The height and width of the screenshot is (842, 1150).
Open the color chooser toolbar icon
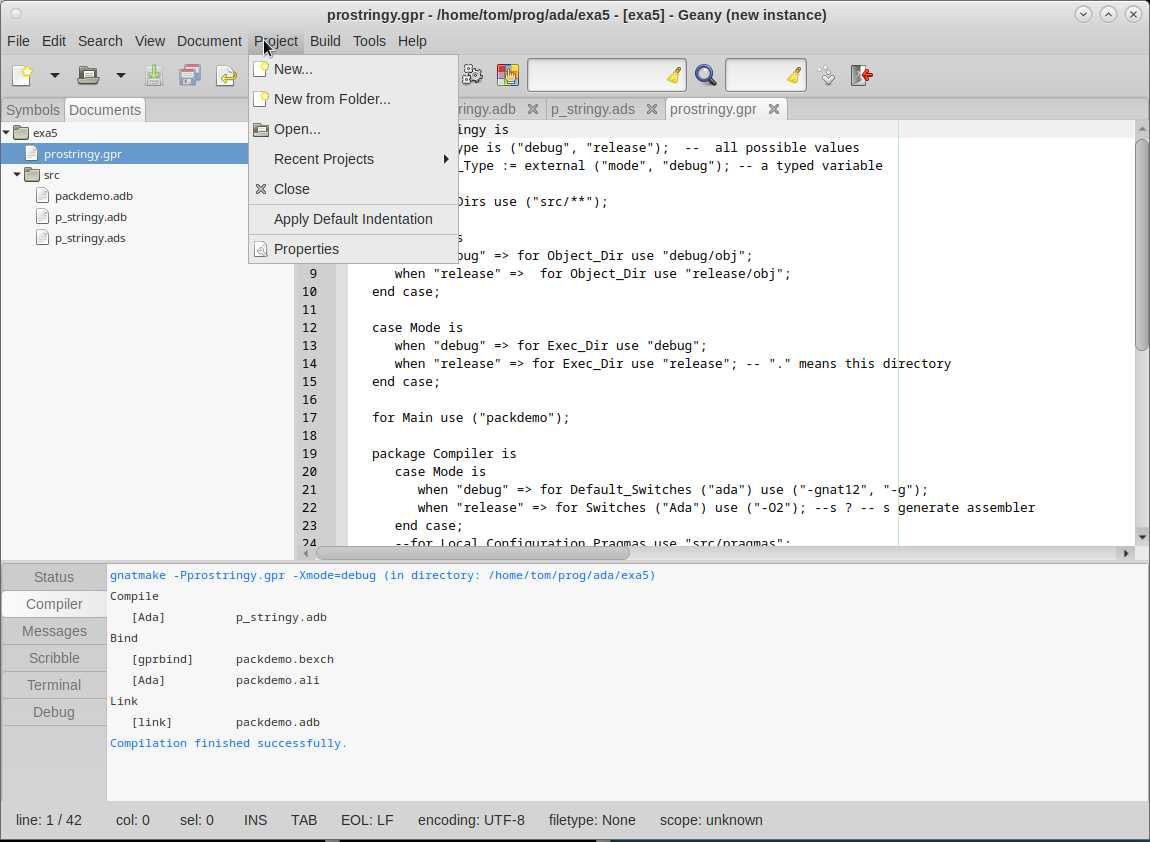(x=507, y=75)
